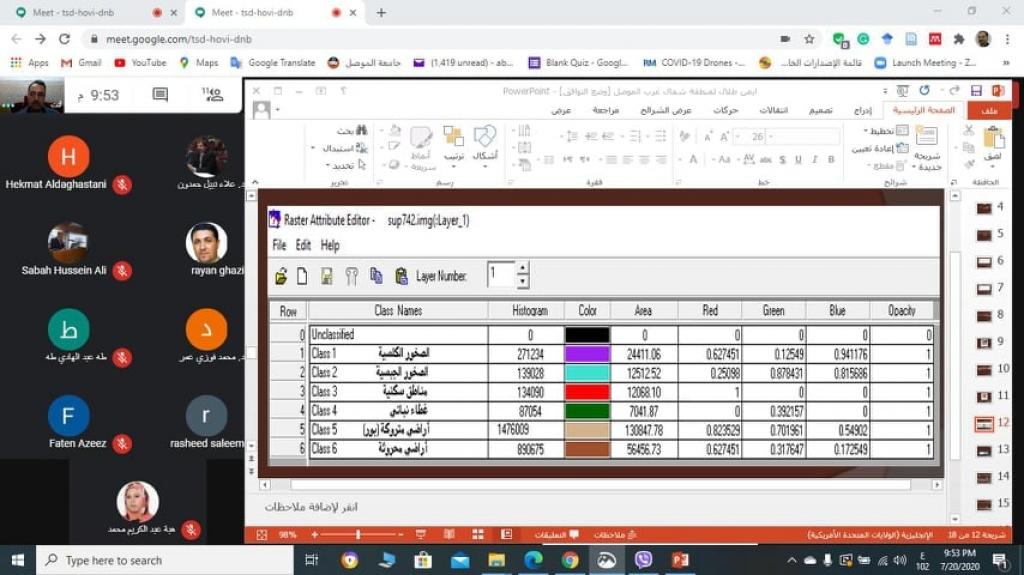1024x575 pixels.
Task: Click the browser reload icon
Action: click(65, 39)
